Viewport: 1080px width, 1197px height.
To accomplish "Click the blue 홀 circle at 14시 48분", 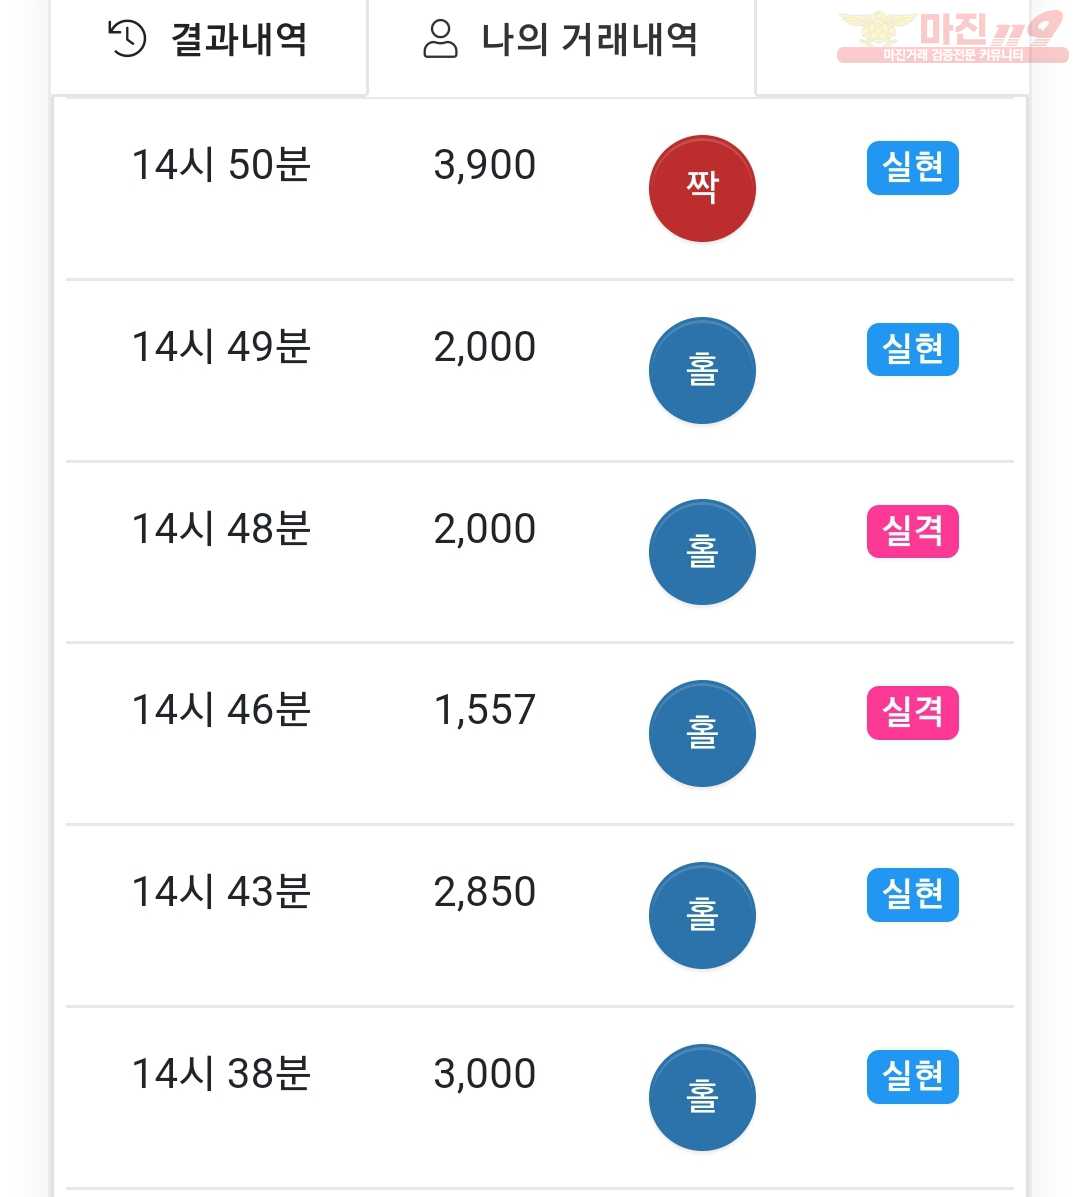I will pos(702,552).
